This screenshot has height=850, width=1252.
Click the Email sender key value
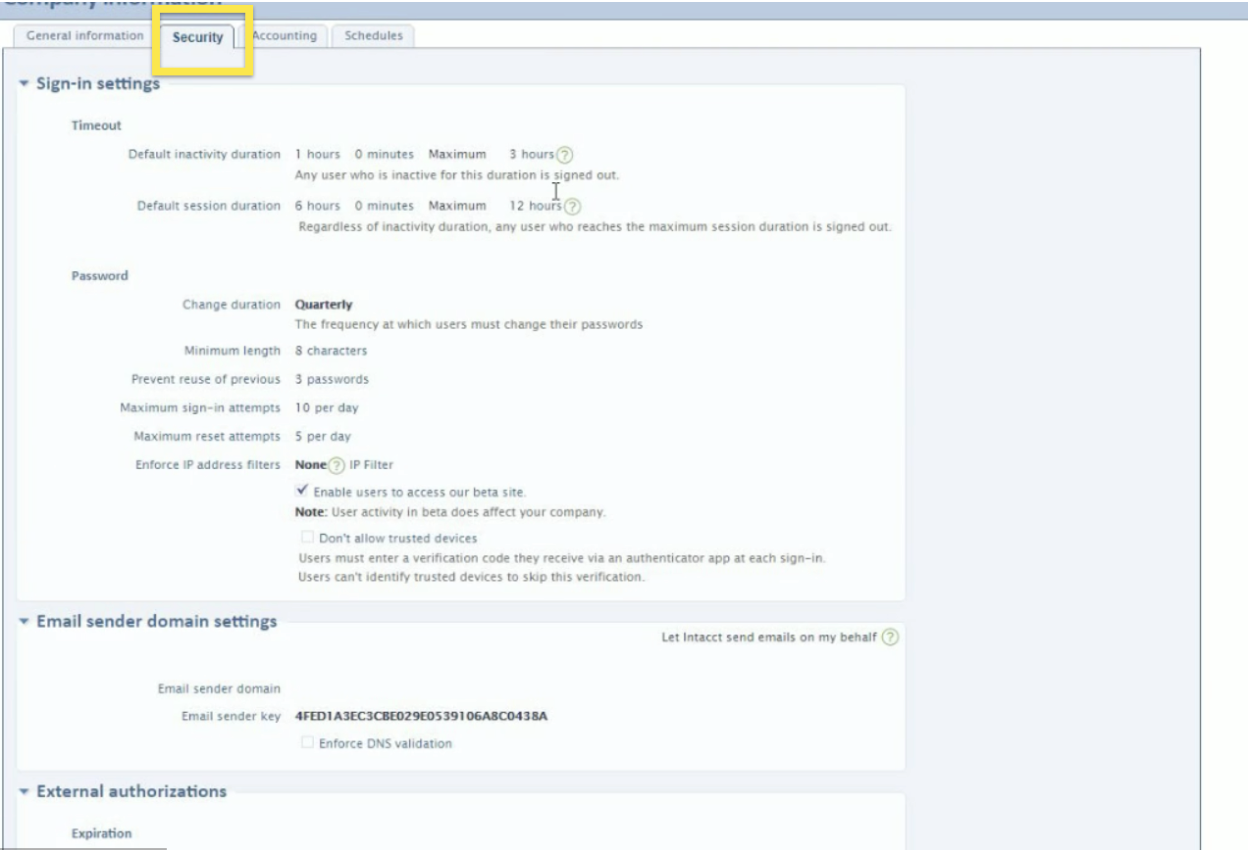[421, 716]
